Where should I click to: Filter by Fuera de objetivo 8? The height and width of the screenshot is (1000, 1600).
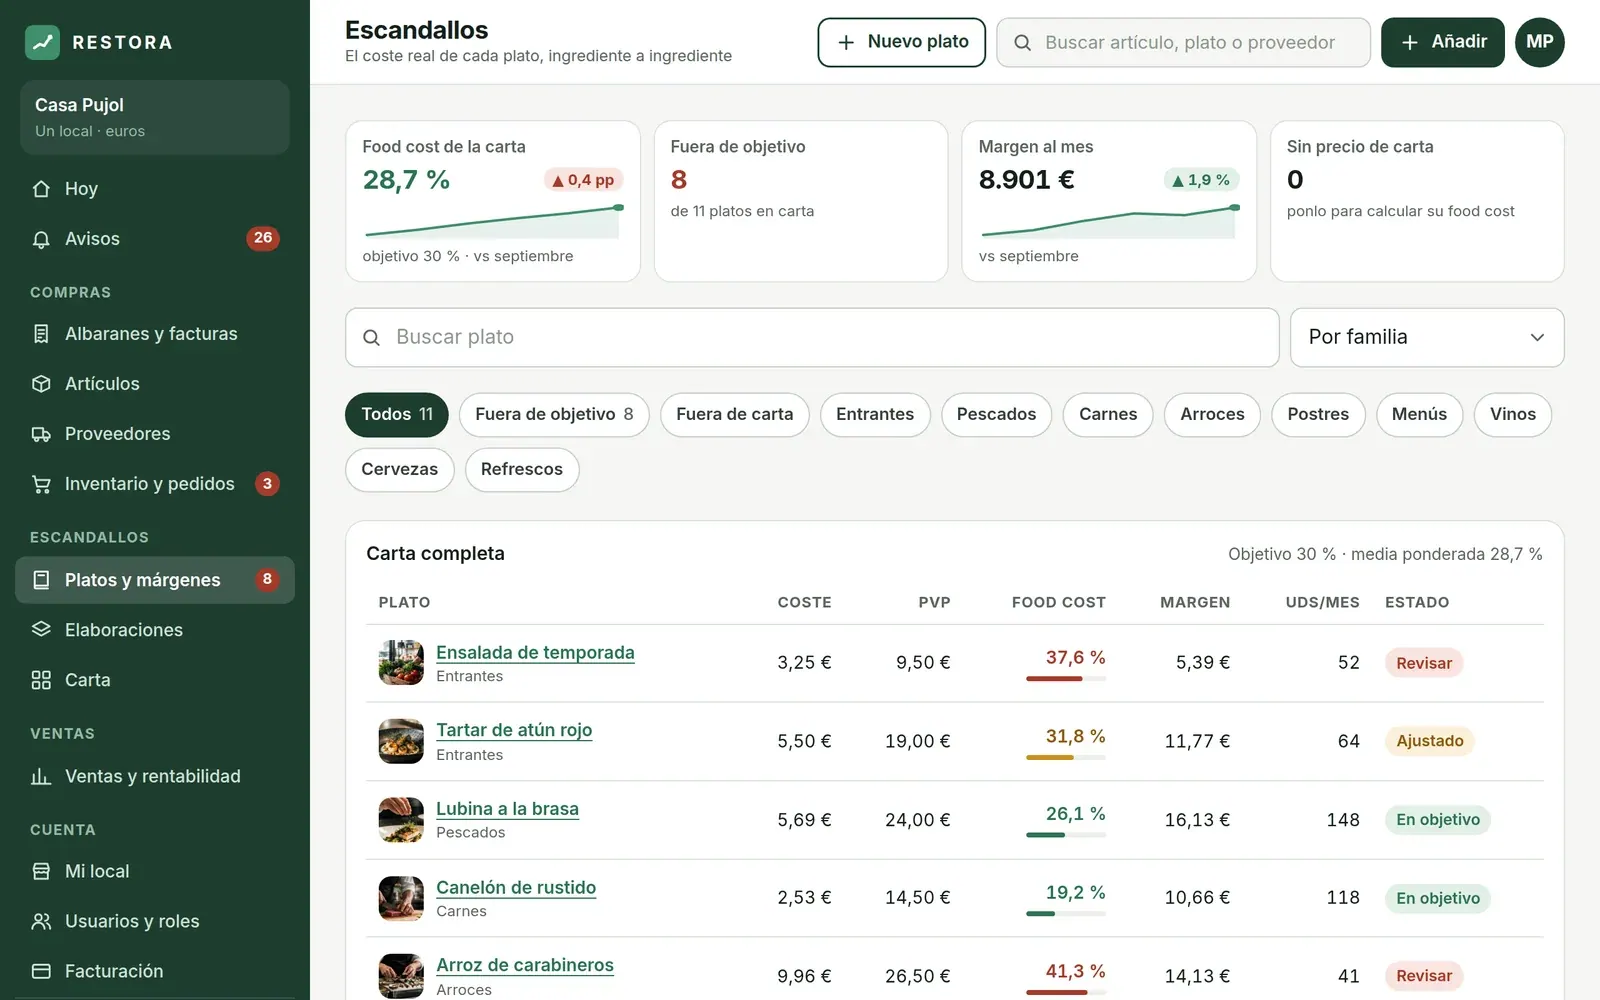[554, 415]
